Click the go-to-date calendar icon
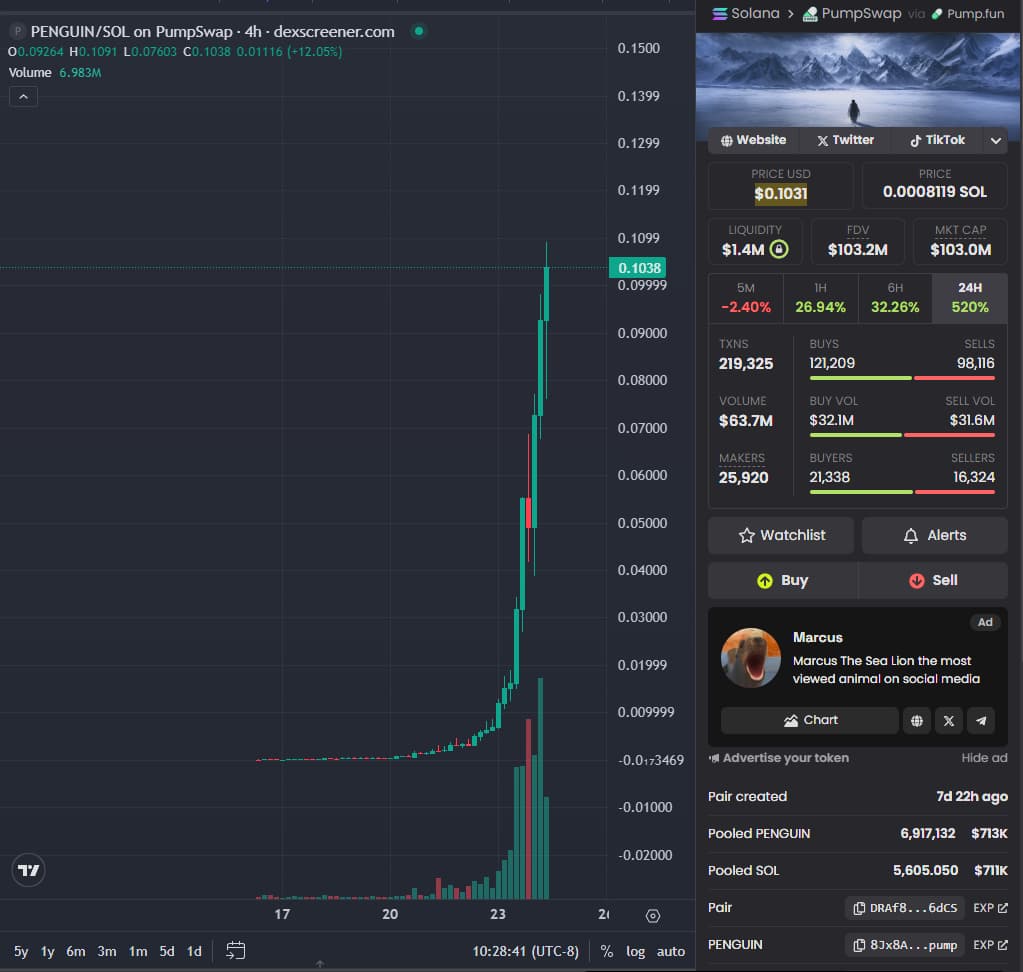Screen dimensions: 1023x972 (236, 951)
